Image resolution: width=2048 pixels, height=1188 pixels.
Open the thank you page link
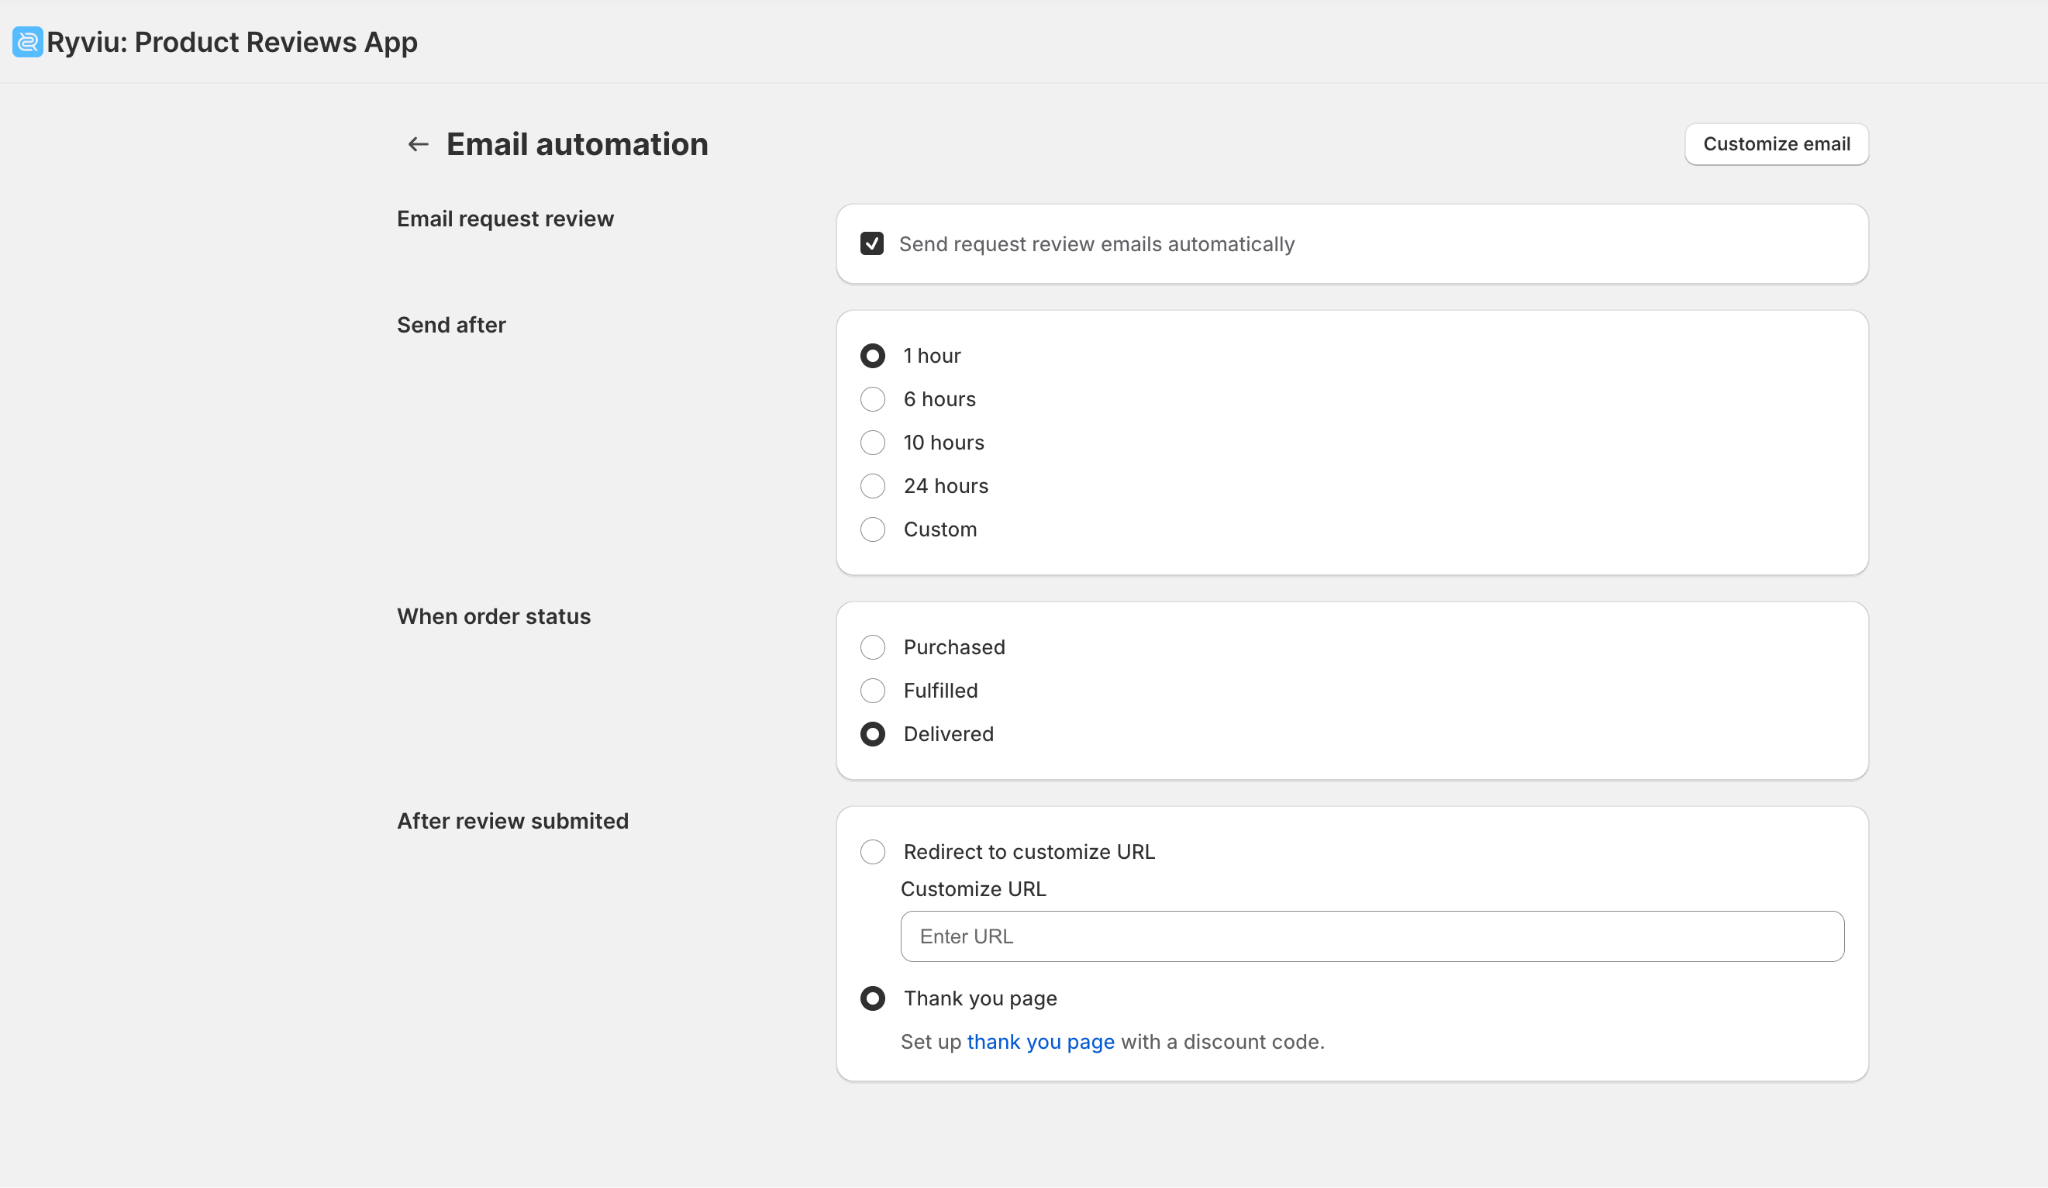pos(1040,1042)
